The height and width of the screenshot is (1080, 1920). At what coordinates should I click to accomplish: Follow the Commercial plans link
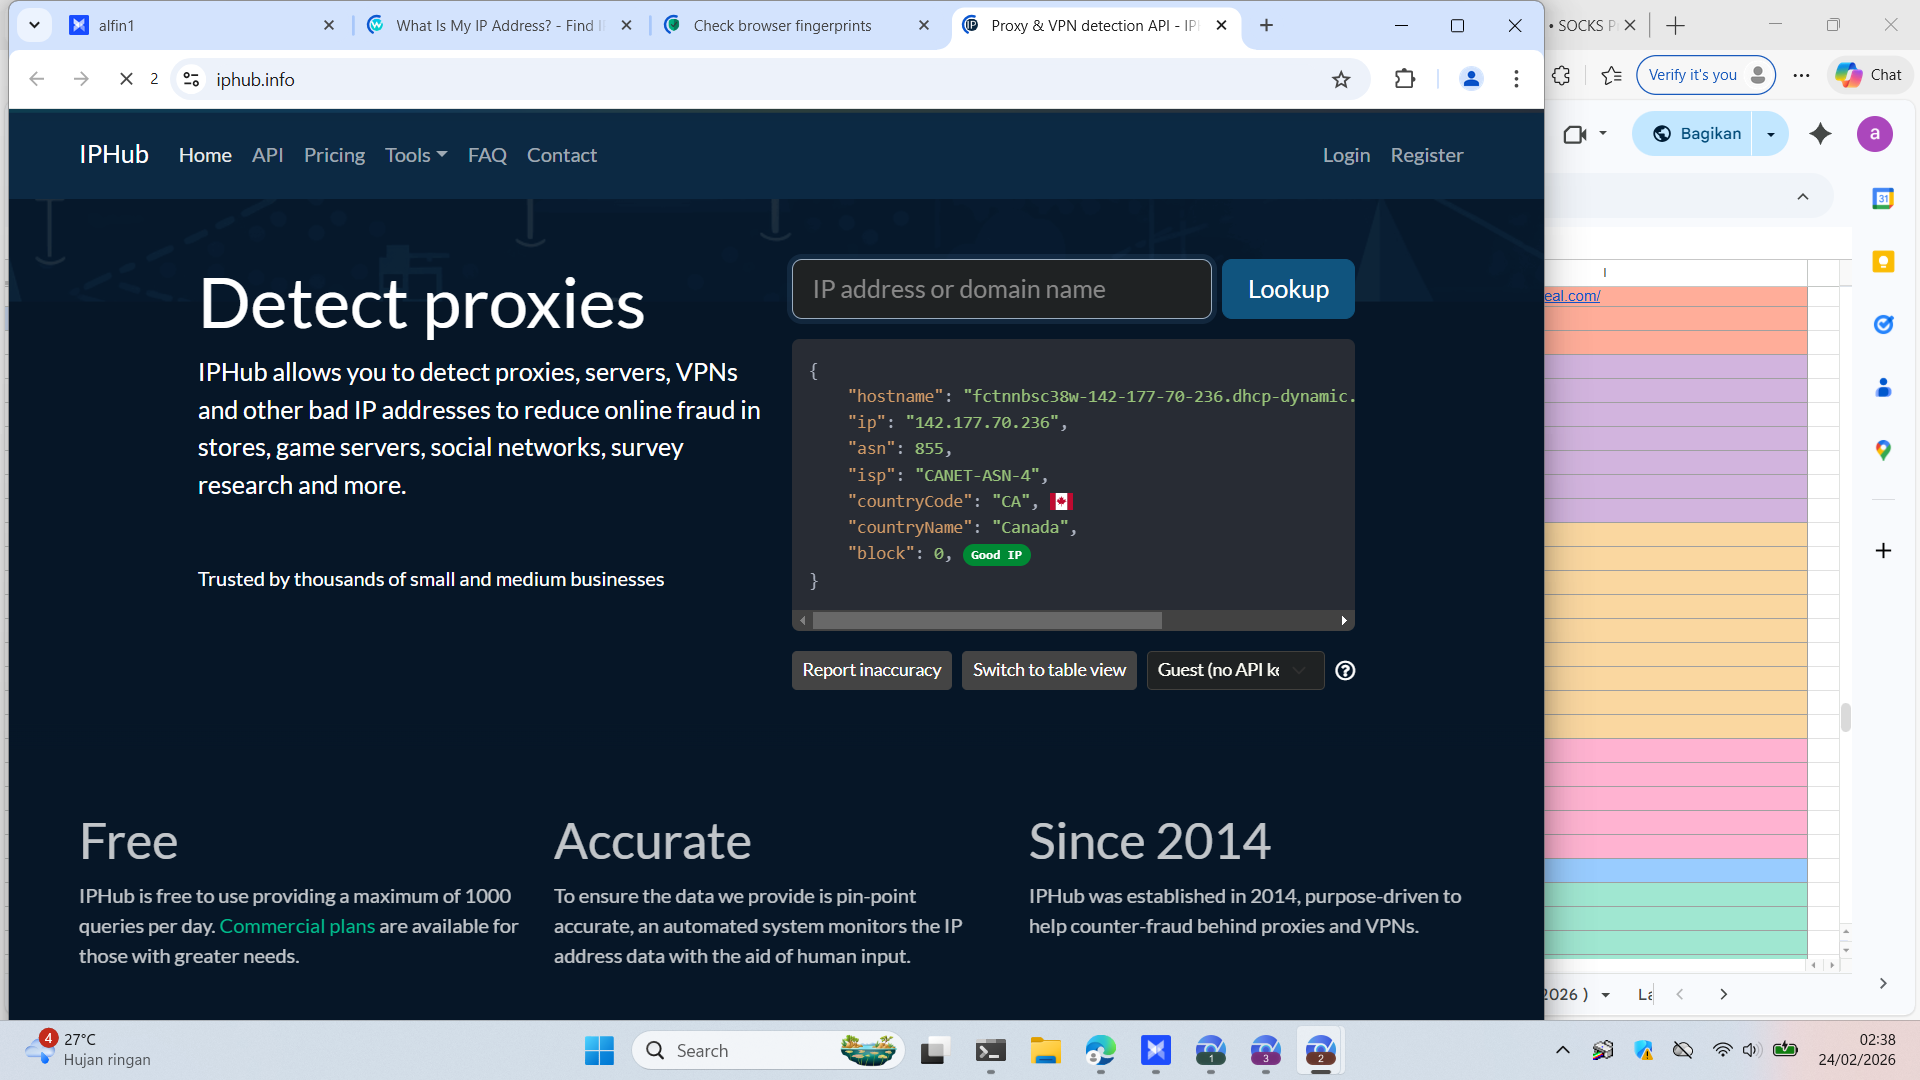tap(297, 926)
